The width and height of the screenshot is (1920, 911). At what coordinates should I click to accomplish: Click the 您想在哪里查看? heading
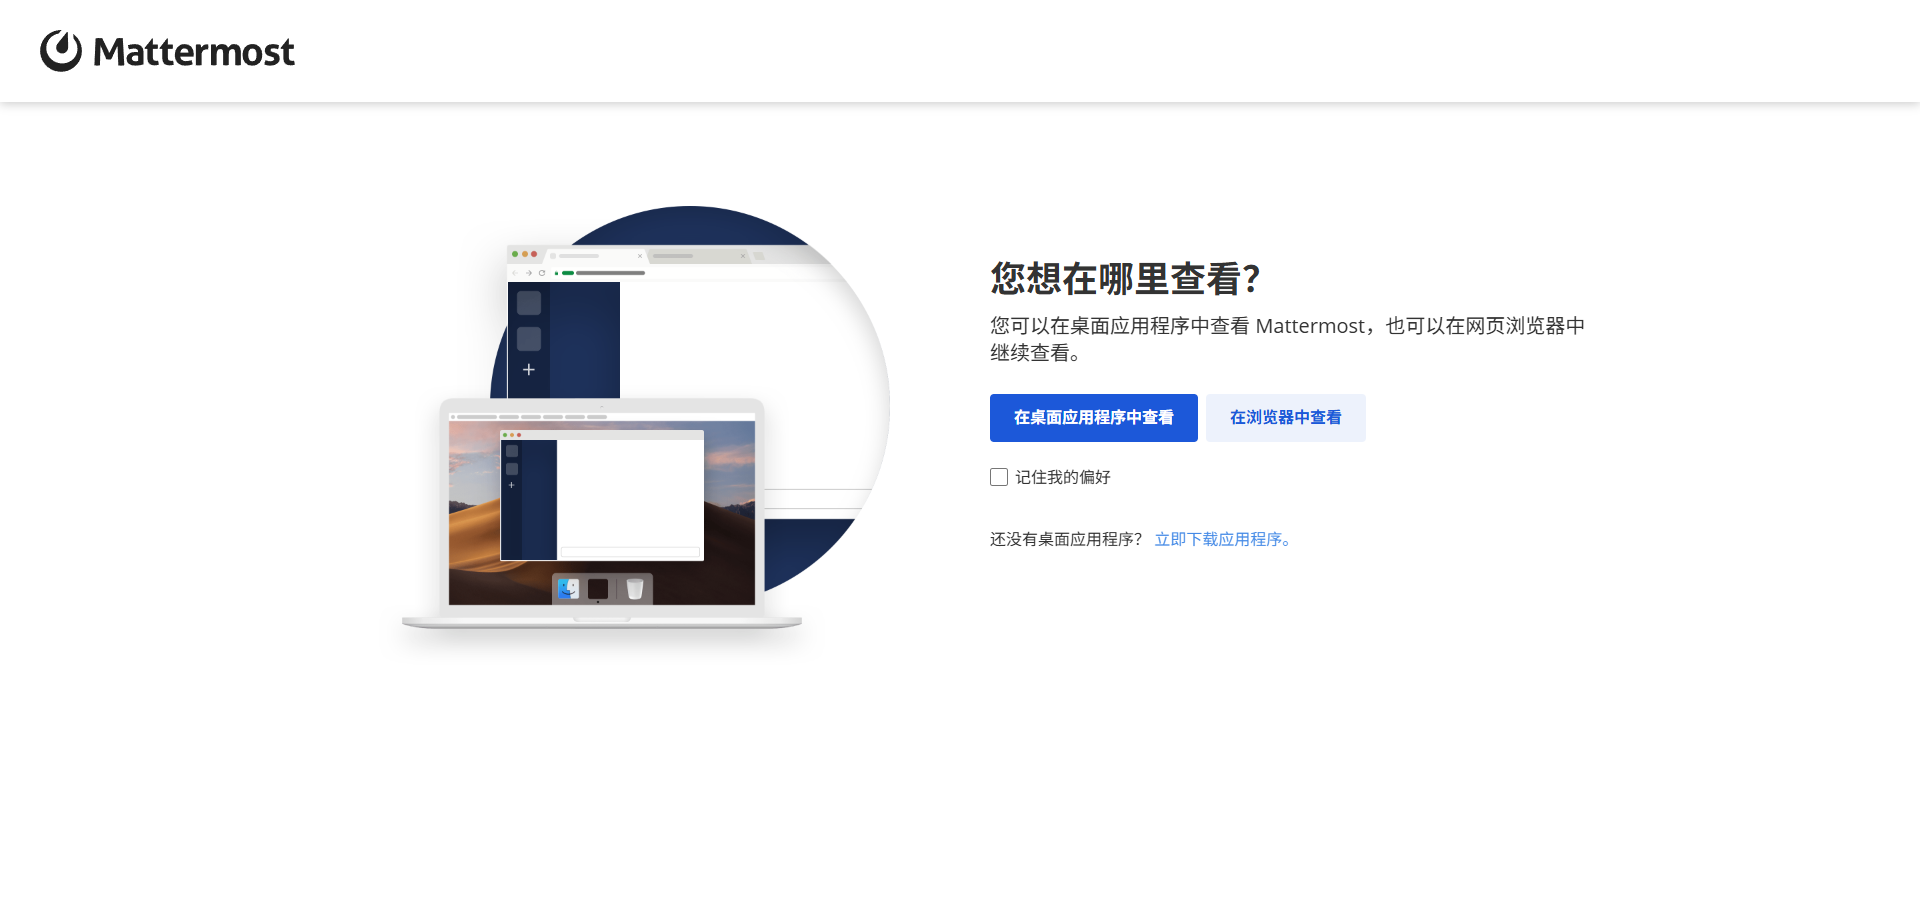1125,279
